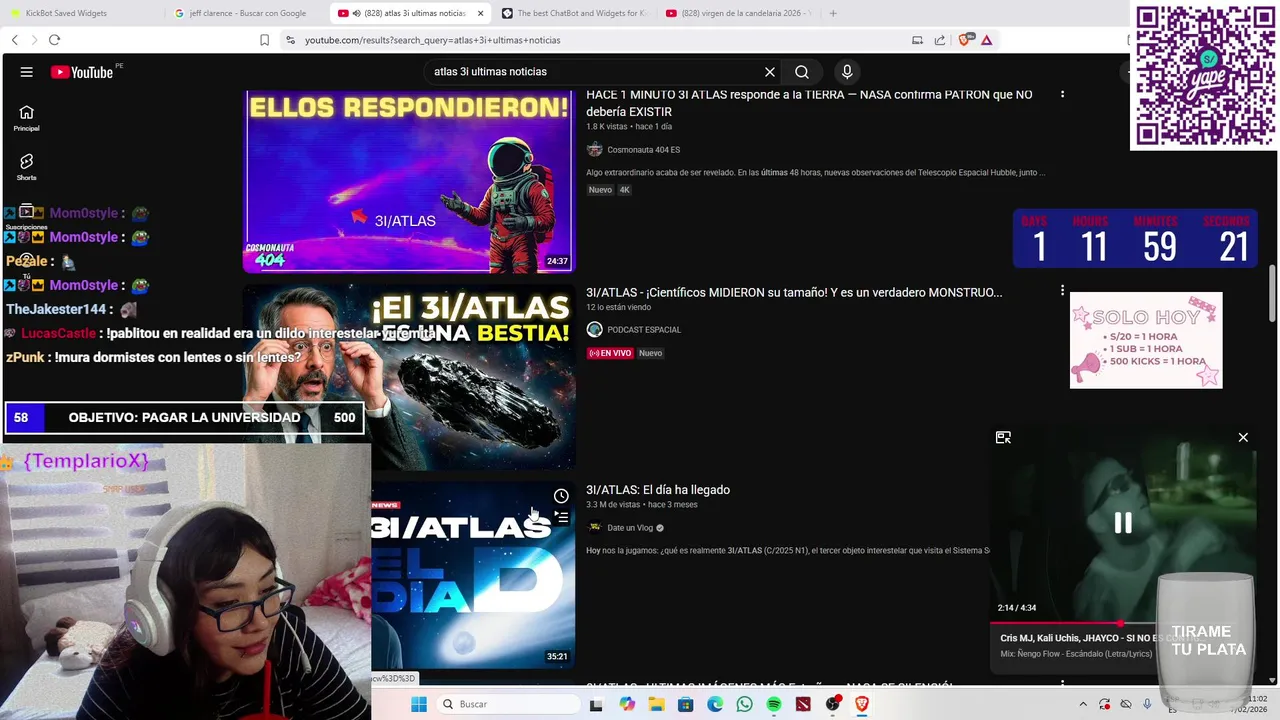Click the EN VIVO live badge
This screenshot has height=720, width=1280.
610,353
